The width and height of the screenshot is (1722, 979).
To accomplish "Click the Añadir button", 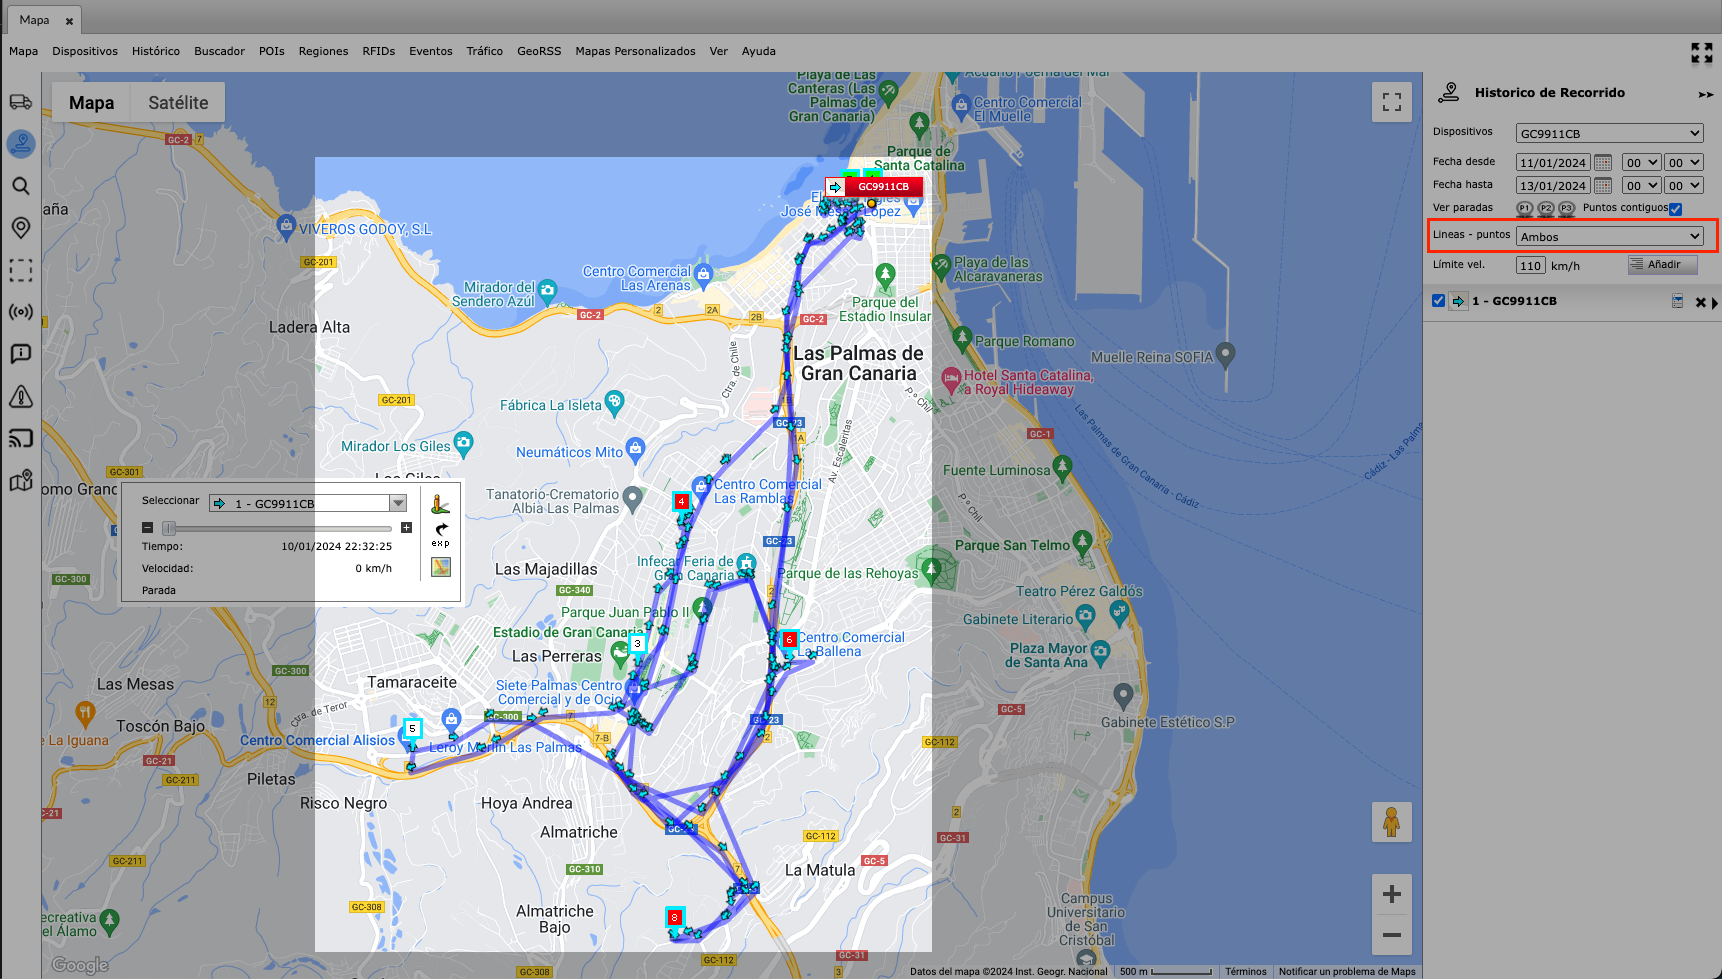I will (1662, 264).
